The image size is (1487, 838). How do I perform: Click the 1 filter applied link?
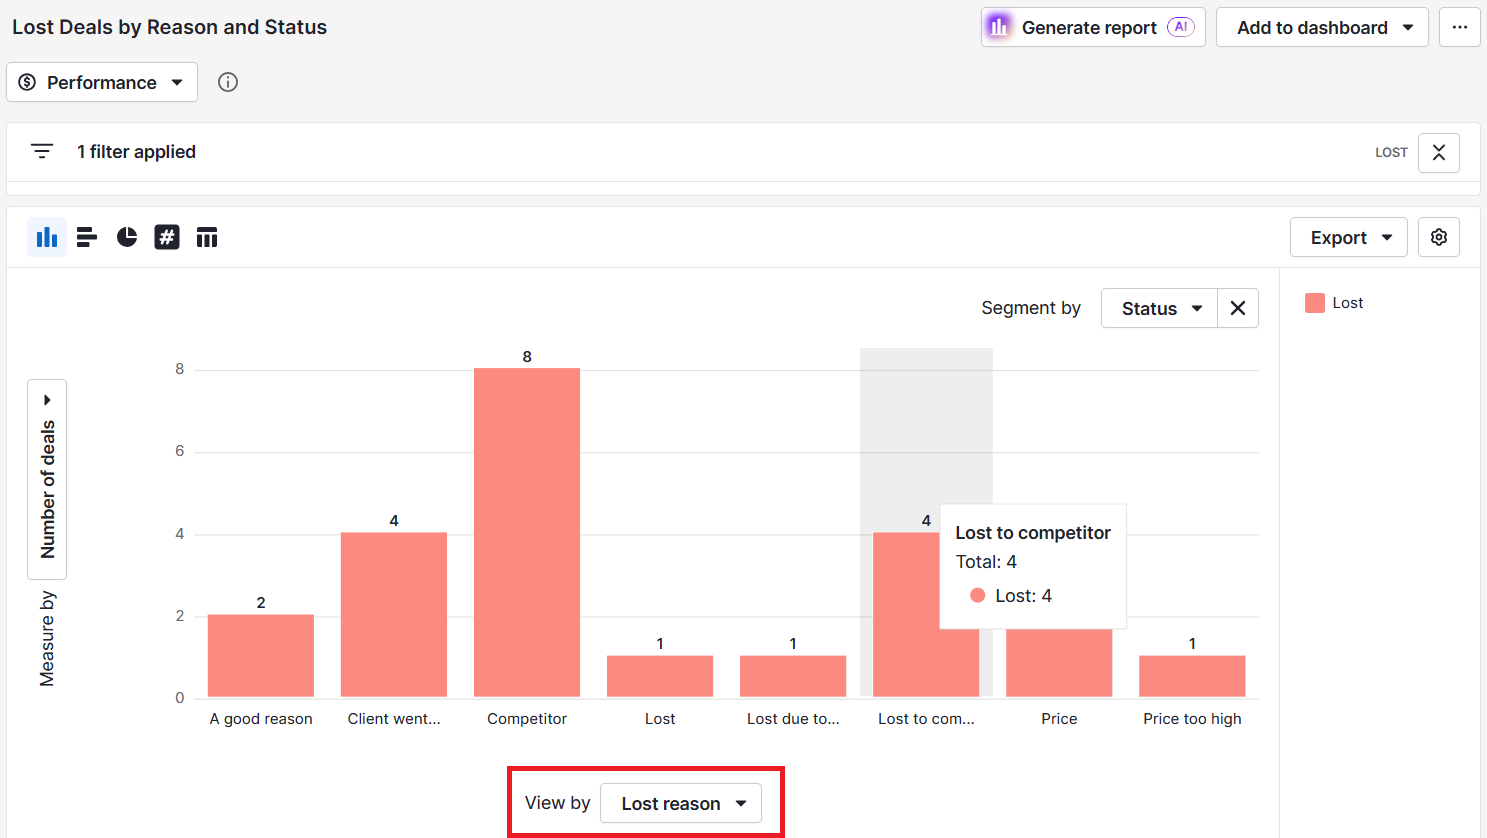point(135,151)
